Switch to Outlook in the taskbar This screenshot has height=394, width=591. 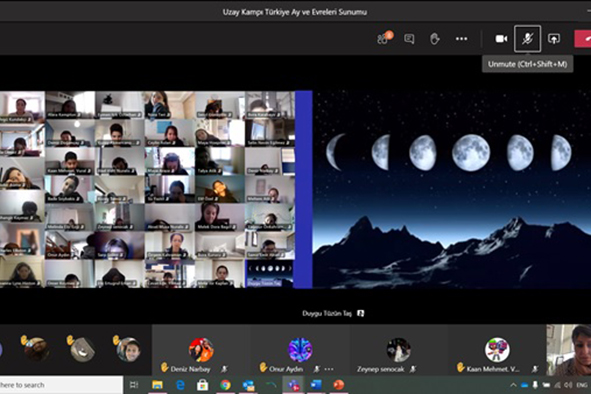pos(248,385)
